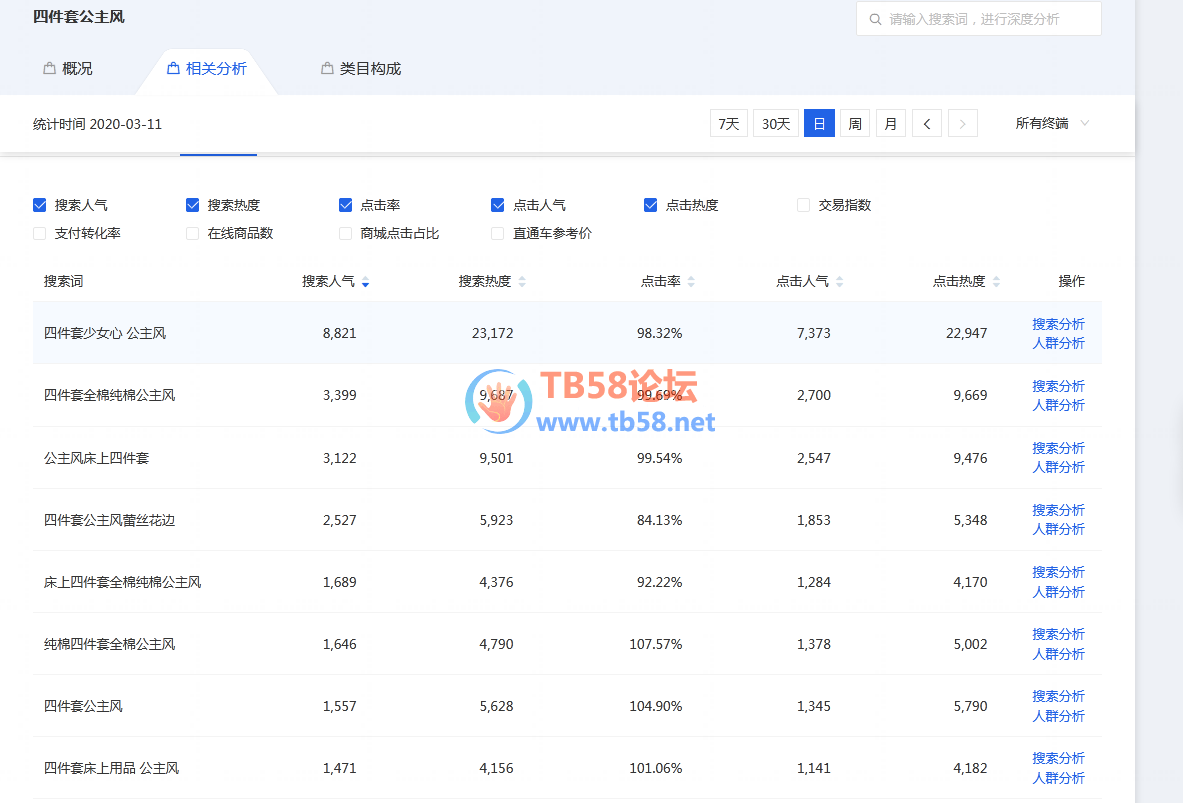Enable the 商城点击占比 checkbox
The width and height of the screenshot is (1183, 803).
pos(346,234)
